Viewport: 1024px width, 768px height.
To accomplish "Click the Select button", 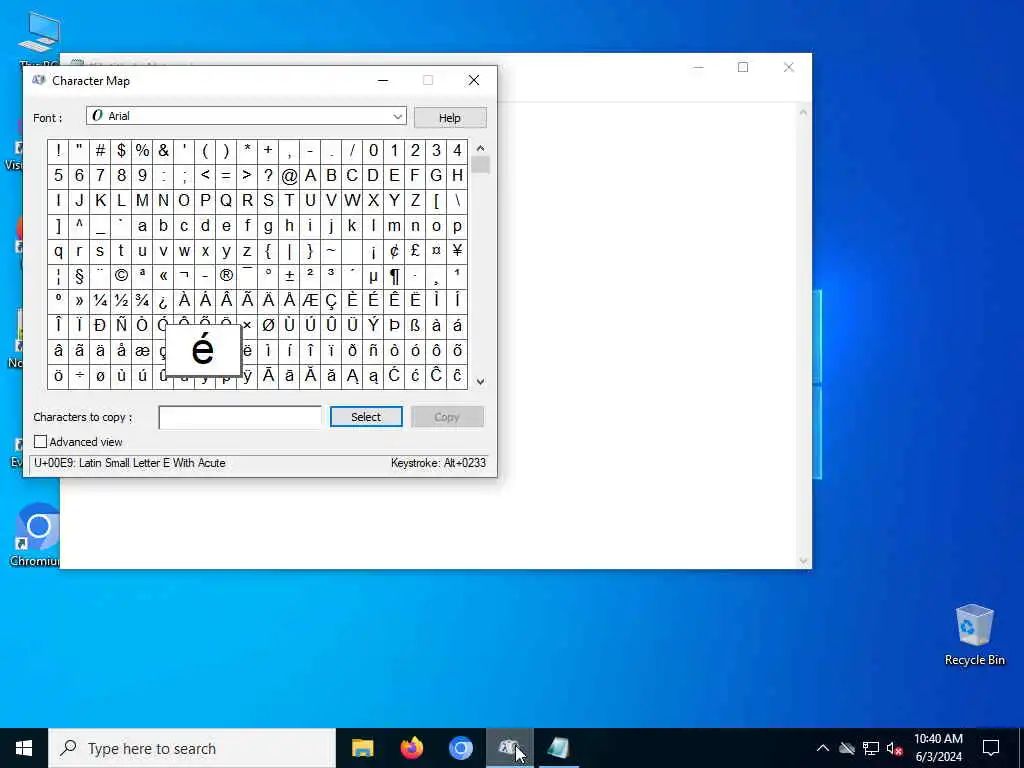I will (x=366, y=417).
